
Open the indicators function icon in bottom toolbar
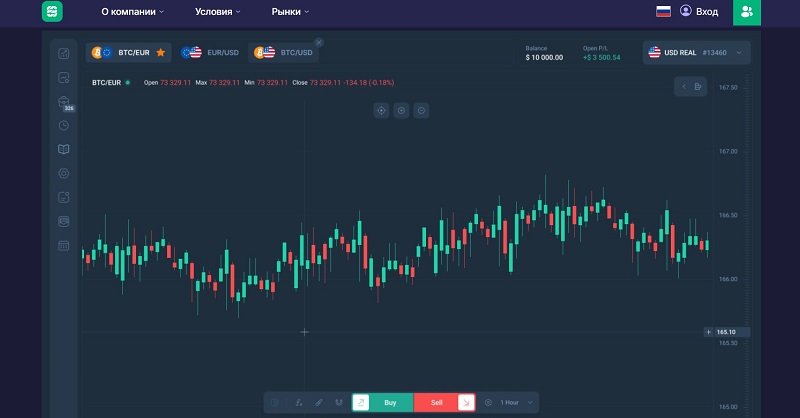(x=299, y=402)
